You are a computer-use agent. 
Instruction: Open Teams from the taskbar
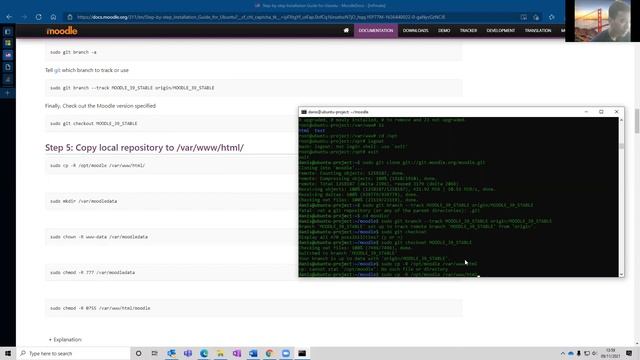tap(188, 353)
